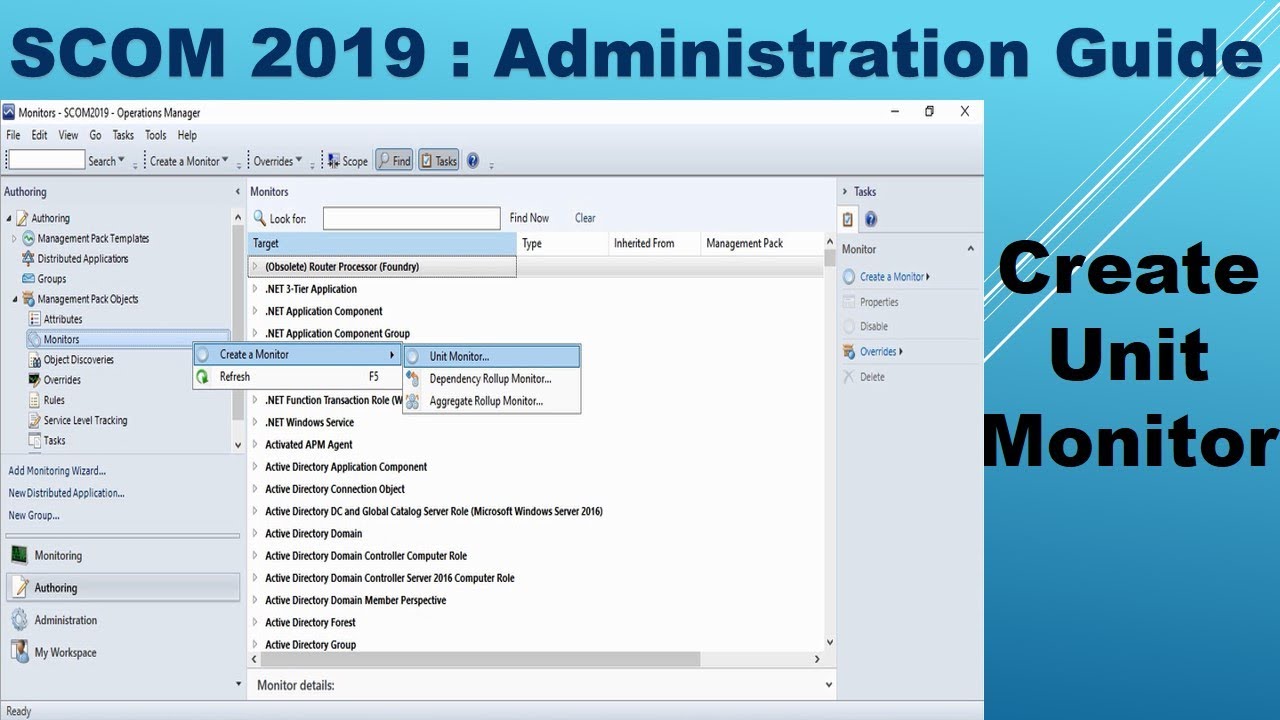The height and width of the screenshot is (720, 1280).
Task: Select the Overrides tree icon
Action: click(x=35, y=380)
